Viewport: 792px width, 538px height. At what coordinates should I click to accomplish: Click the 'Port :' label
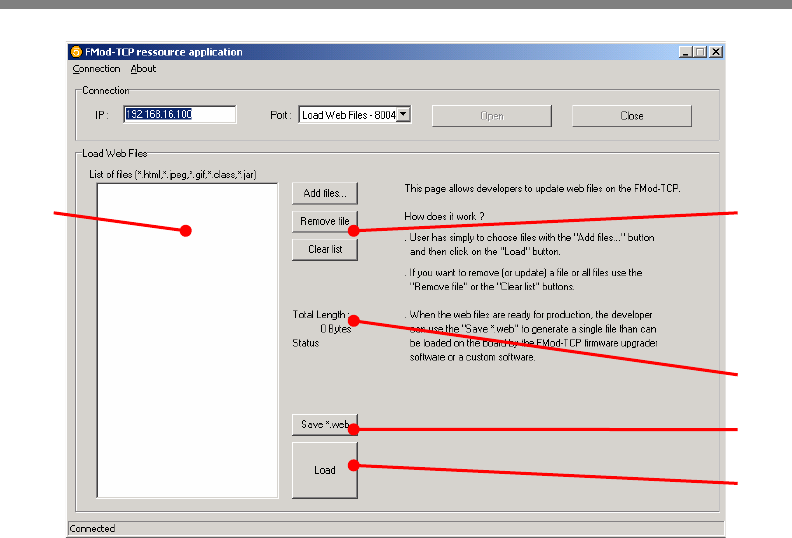point(280,115)
